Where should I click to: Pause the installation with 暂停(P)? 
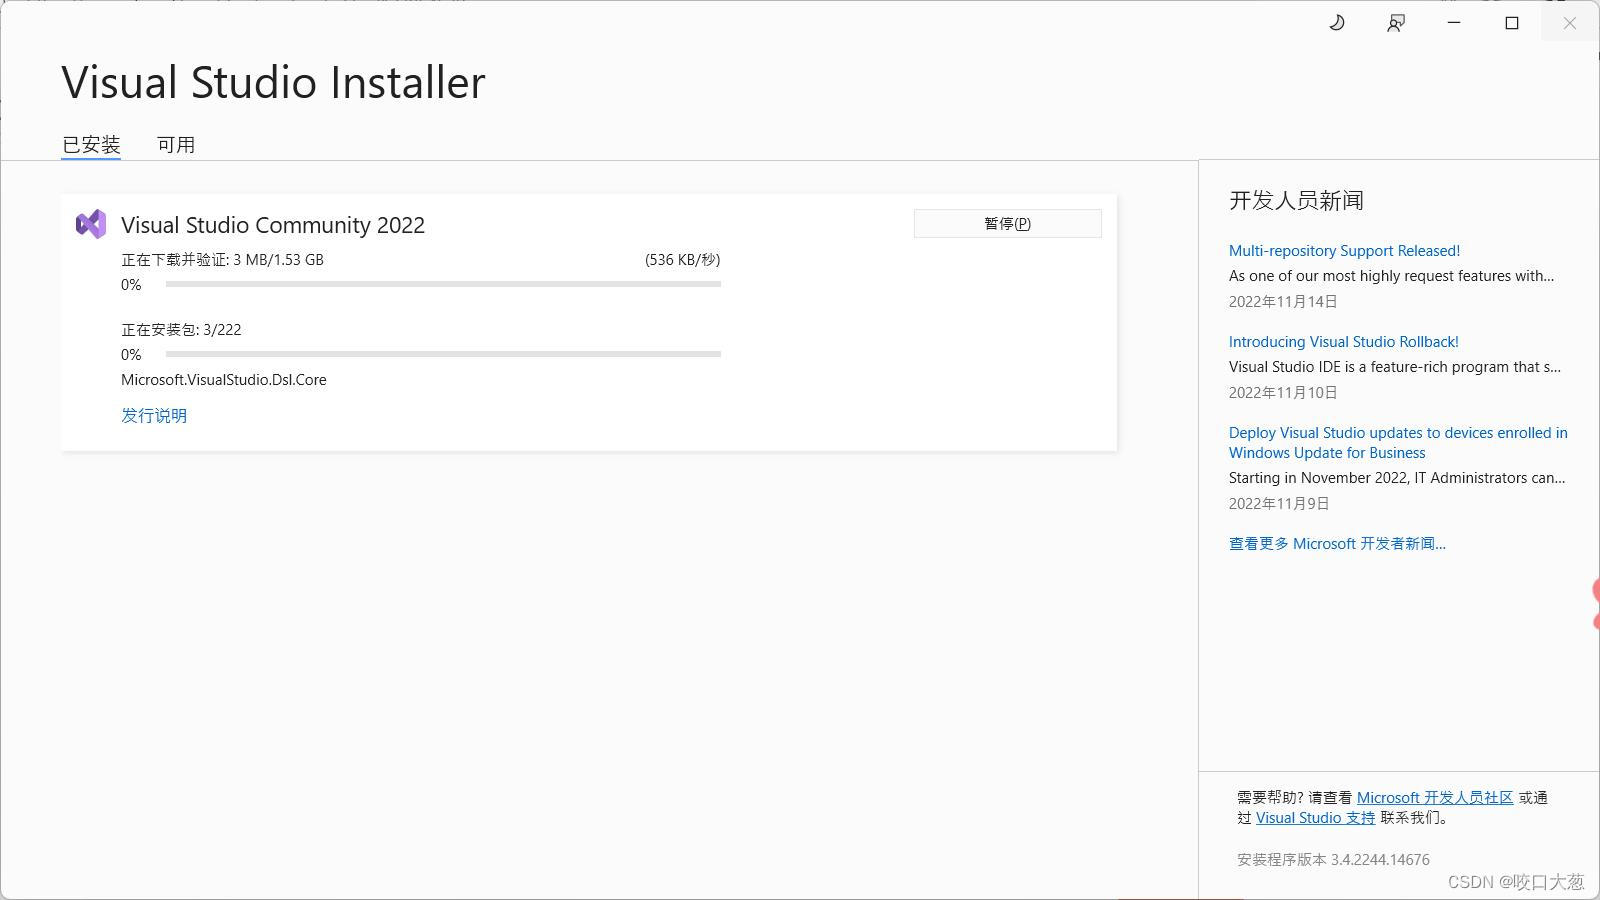pyautogui.click(x=1008, y=223)
